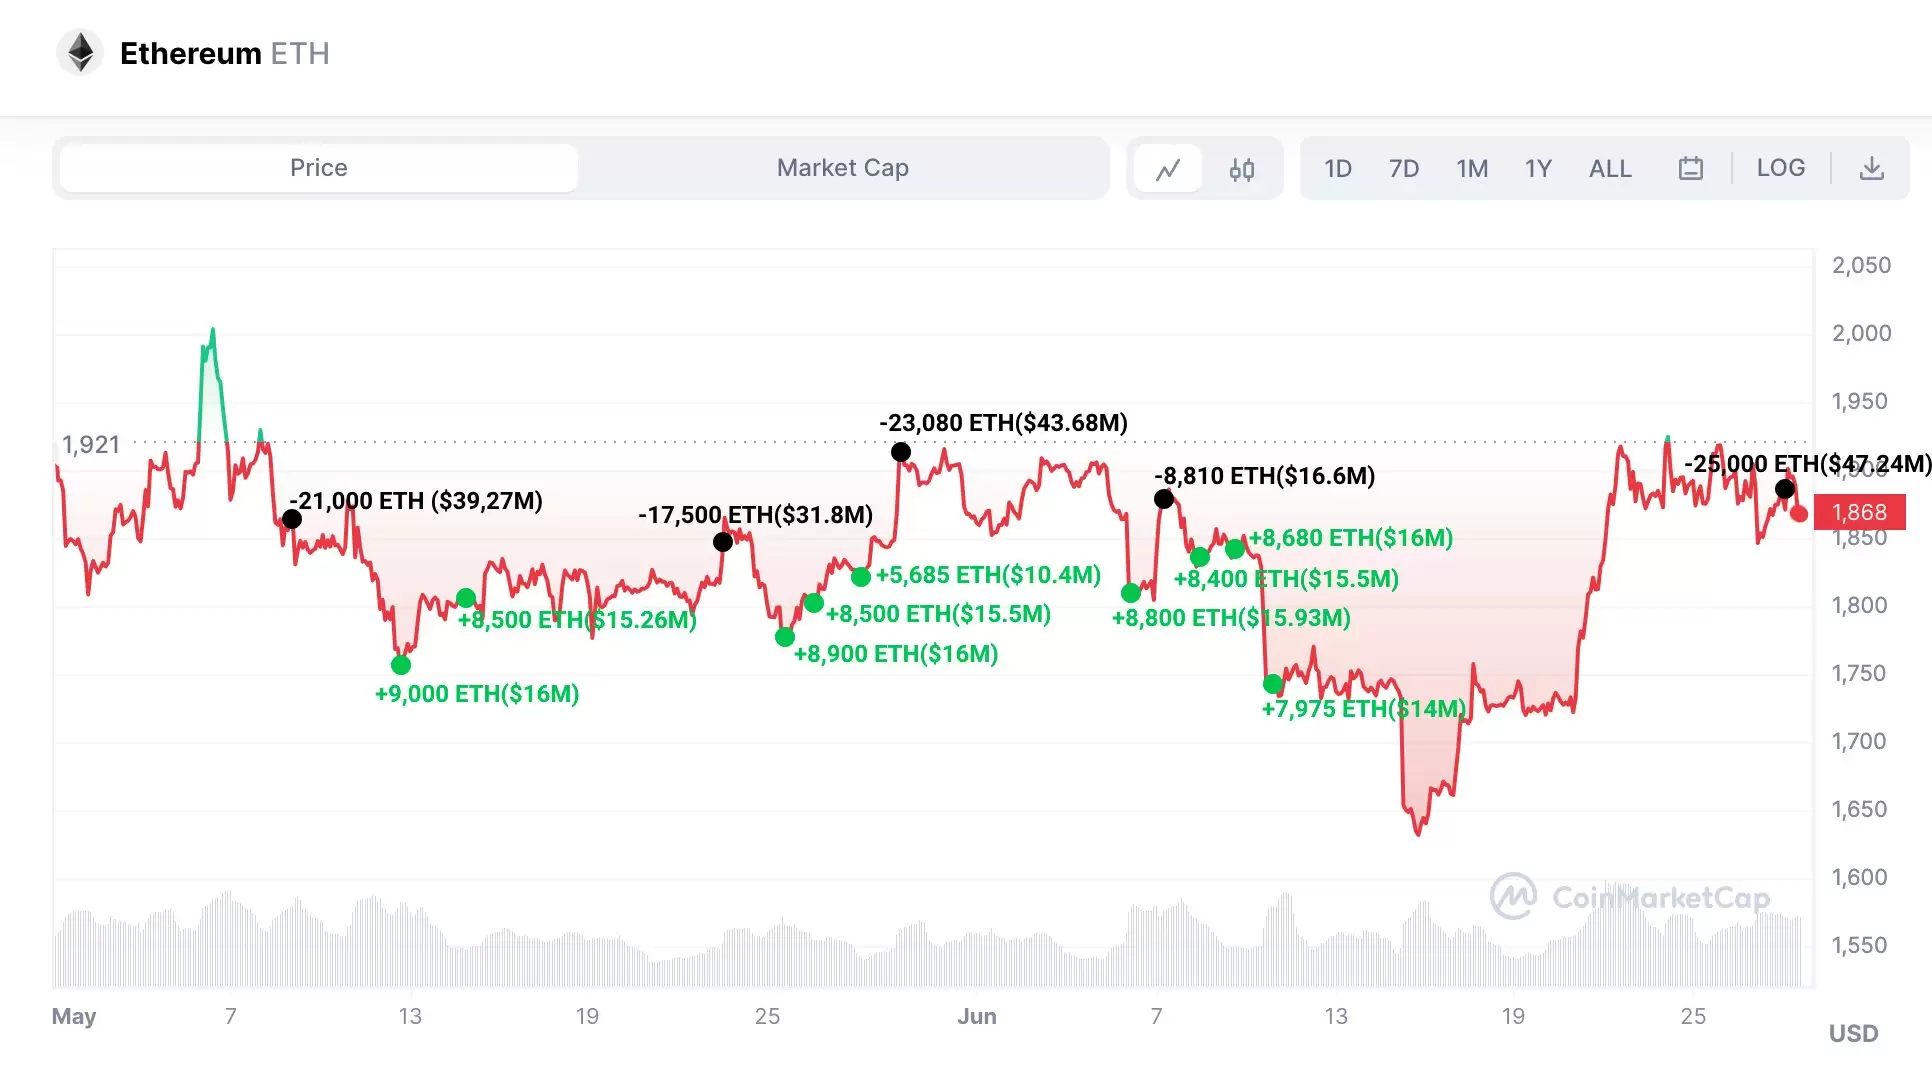The image size is (1932, 1078).
Task: Choose the 1M time range
Action: point(1472,168)
